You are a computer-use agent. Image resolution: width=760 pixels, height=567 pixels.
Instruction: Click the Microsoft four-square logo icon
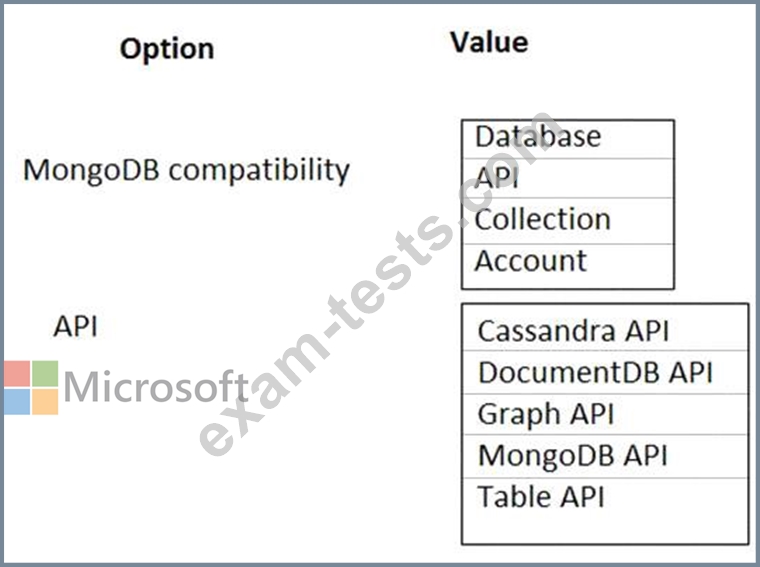(31, 387)
